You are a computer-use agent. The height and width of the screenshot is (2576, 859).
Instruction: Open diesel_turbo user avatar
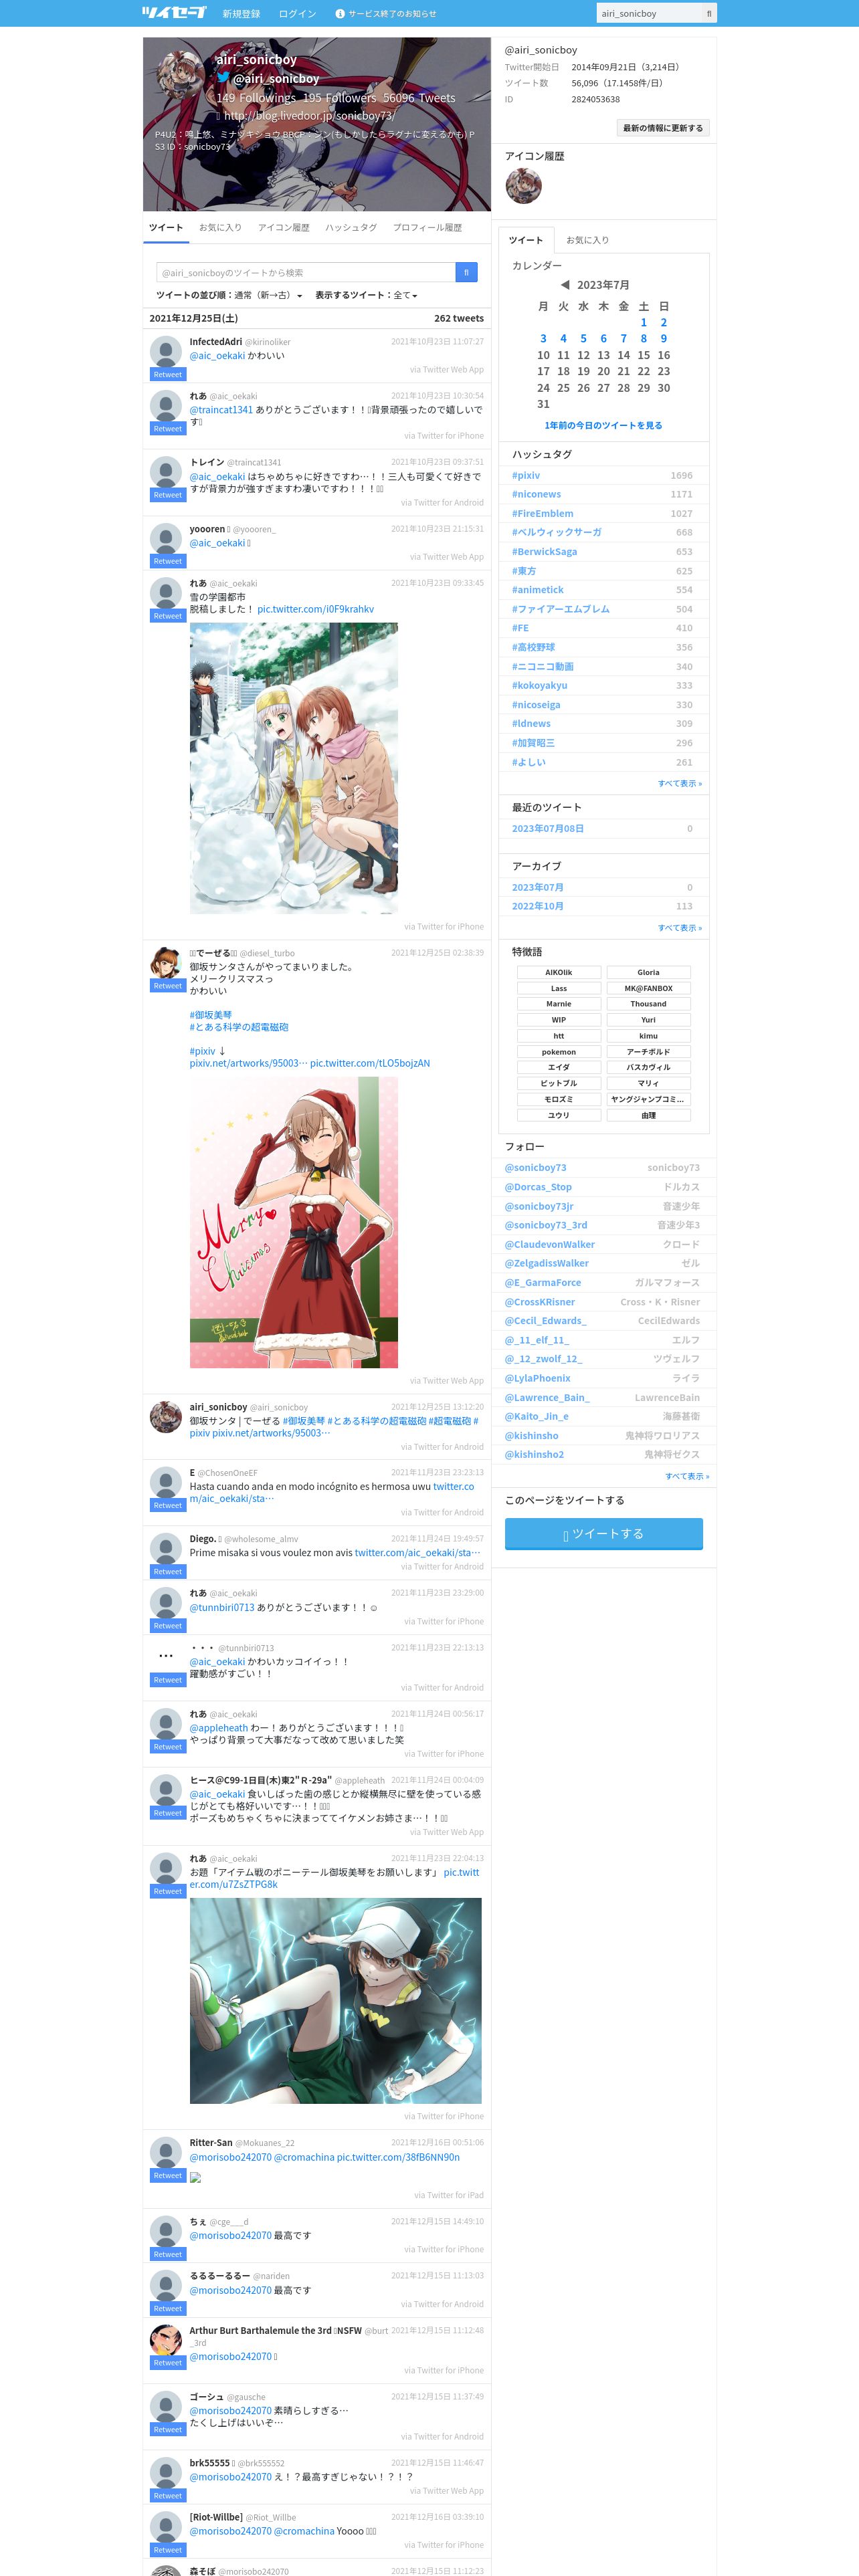tap(165, 962)
